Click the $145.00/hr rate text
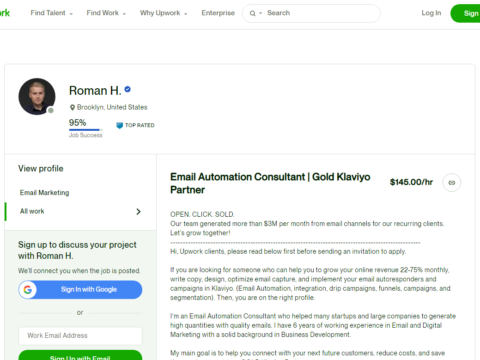The image size is (480, 360). 411,182
